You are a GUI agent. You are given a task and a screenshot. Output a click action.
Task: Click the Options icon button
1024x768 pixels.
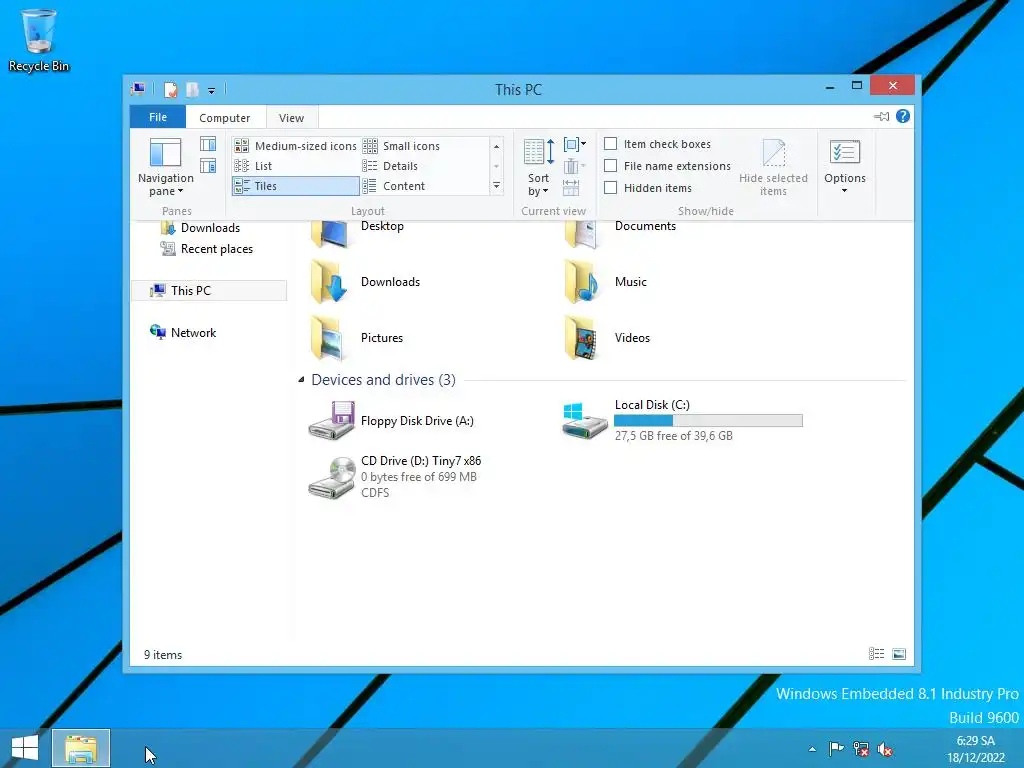(x=844, y=153)
